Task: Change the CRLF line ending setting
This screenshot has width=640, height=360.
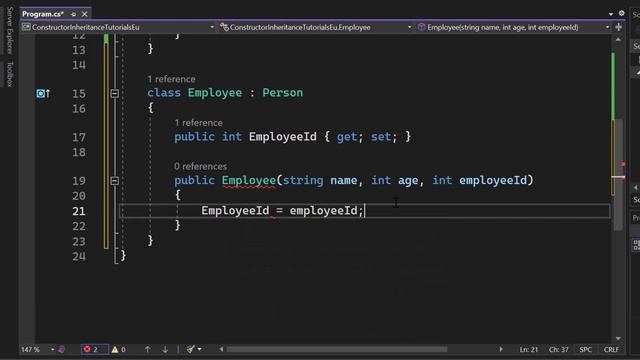Action: point(611,349)
